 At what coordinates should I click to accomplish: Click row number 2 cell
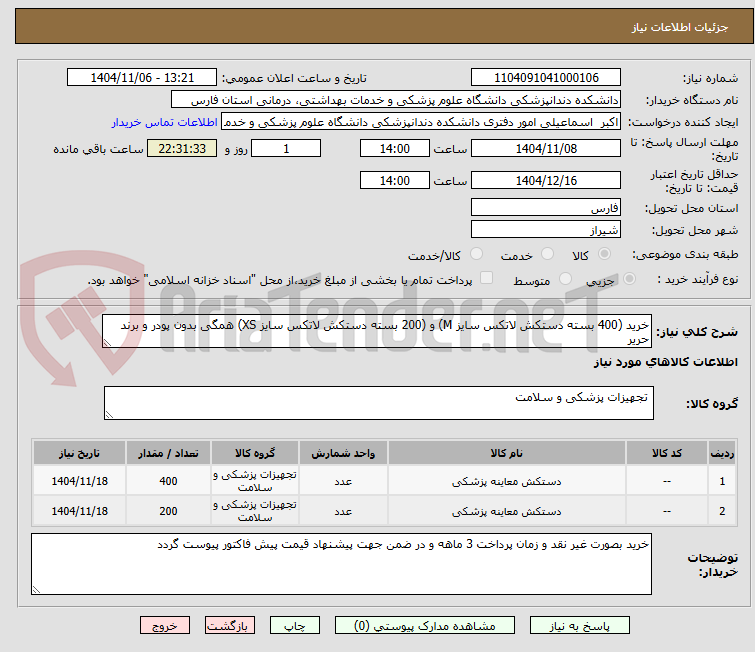pyautogui.click(x=722, y=511)
